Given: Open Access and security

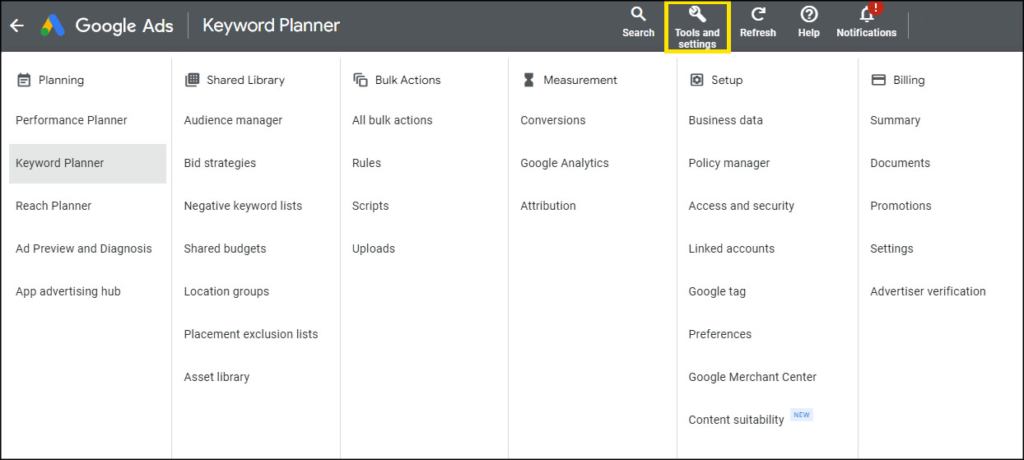Looking at the screenshot, I should [x=741, y=206].
